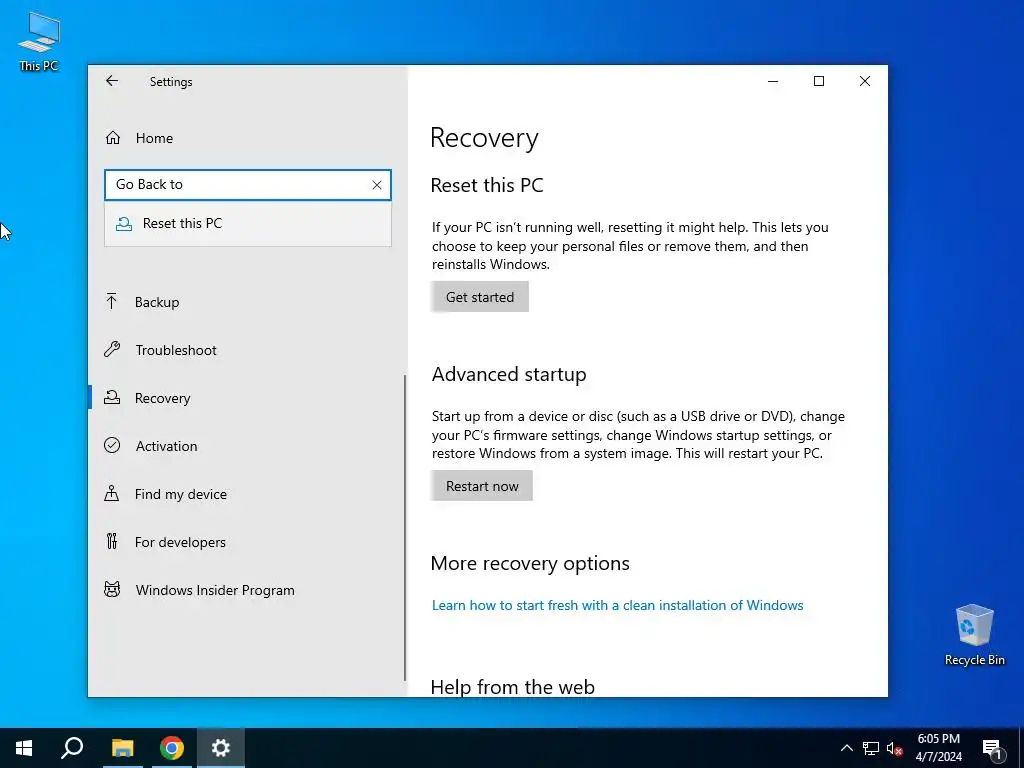
Task: Click the Find my device icon
Action: [x=112, y=493]
